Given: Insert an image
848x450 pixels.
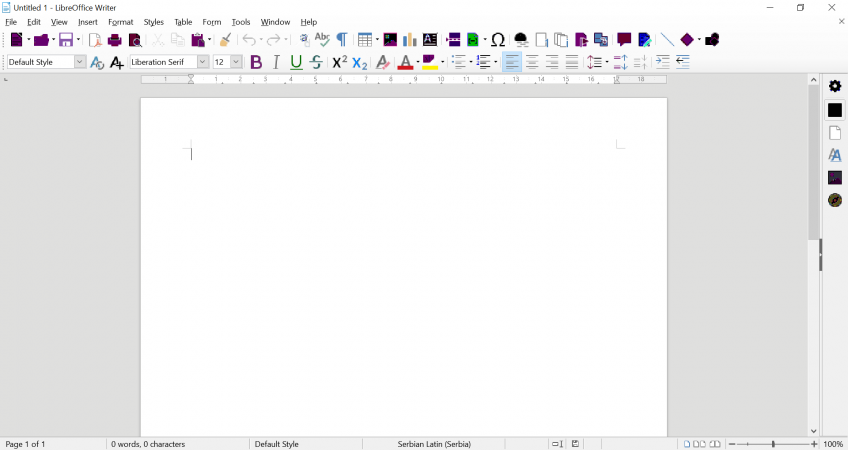Looking at the screenshot, I should [390, 39].
